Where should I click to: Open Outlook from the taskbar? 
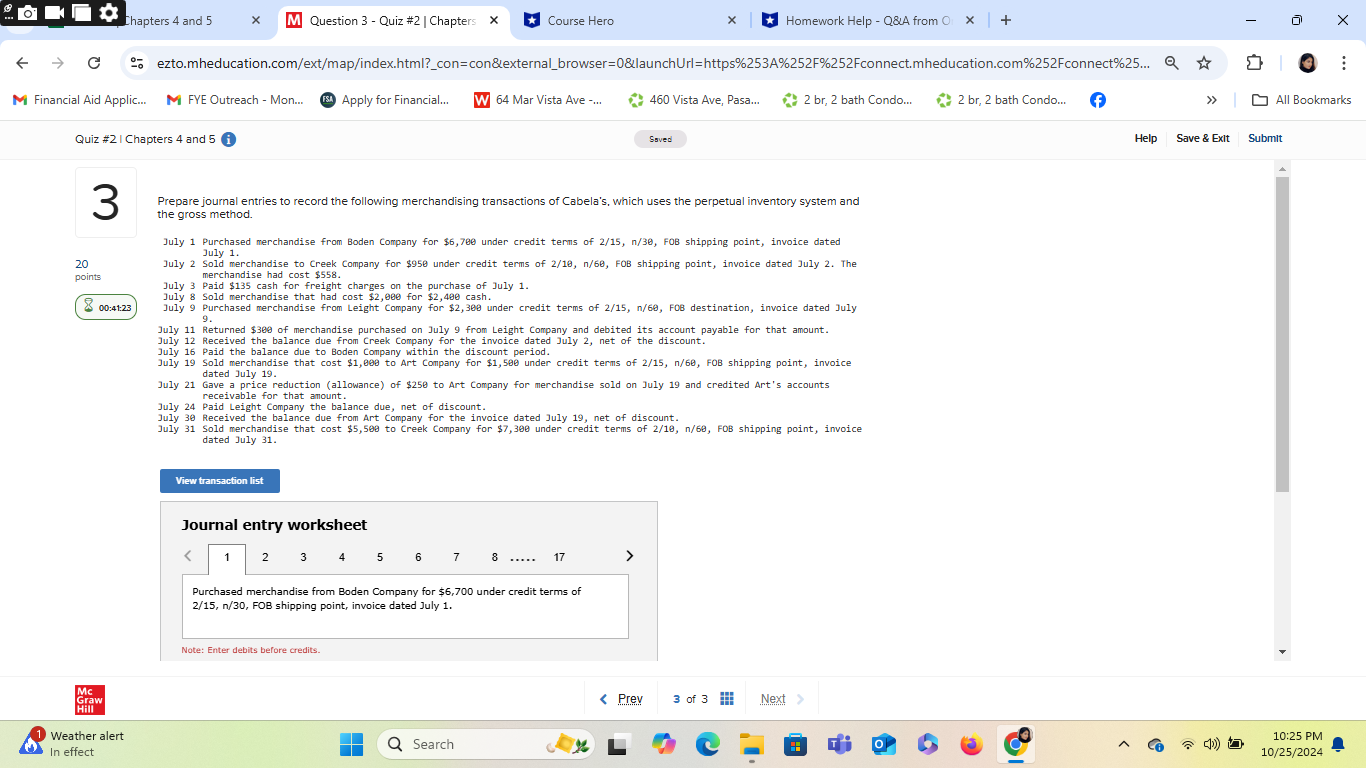click(883, 744)
